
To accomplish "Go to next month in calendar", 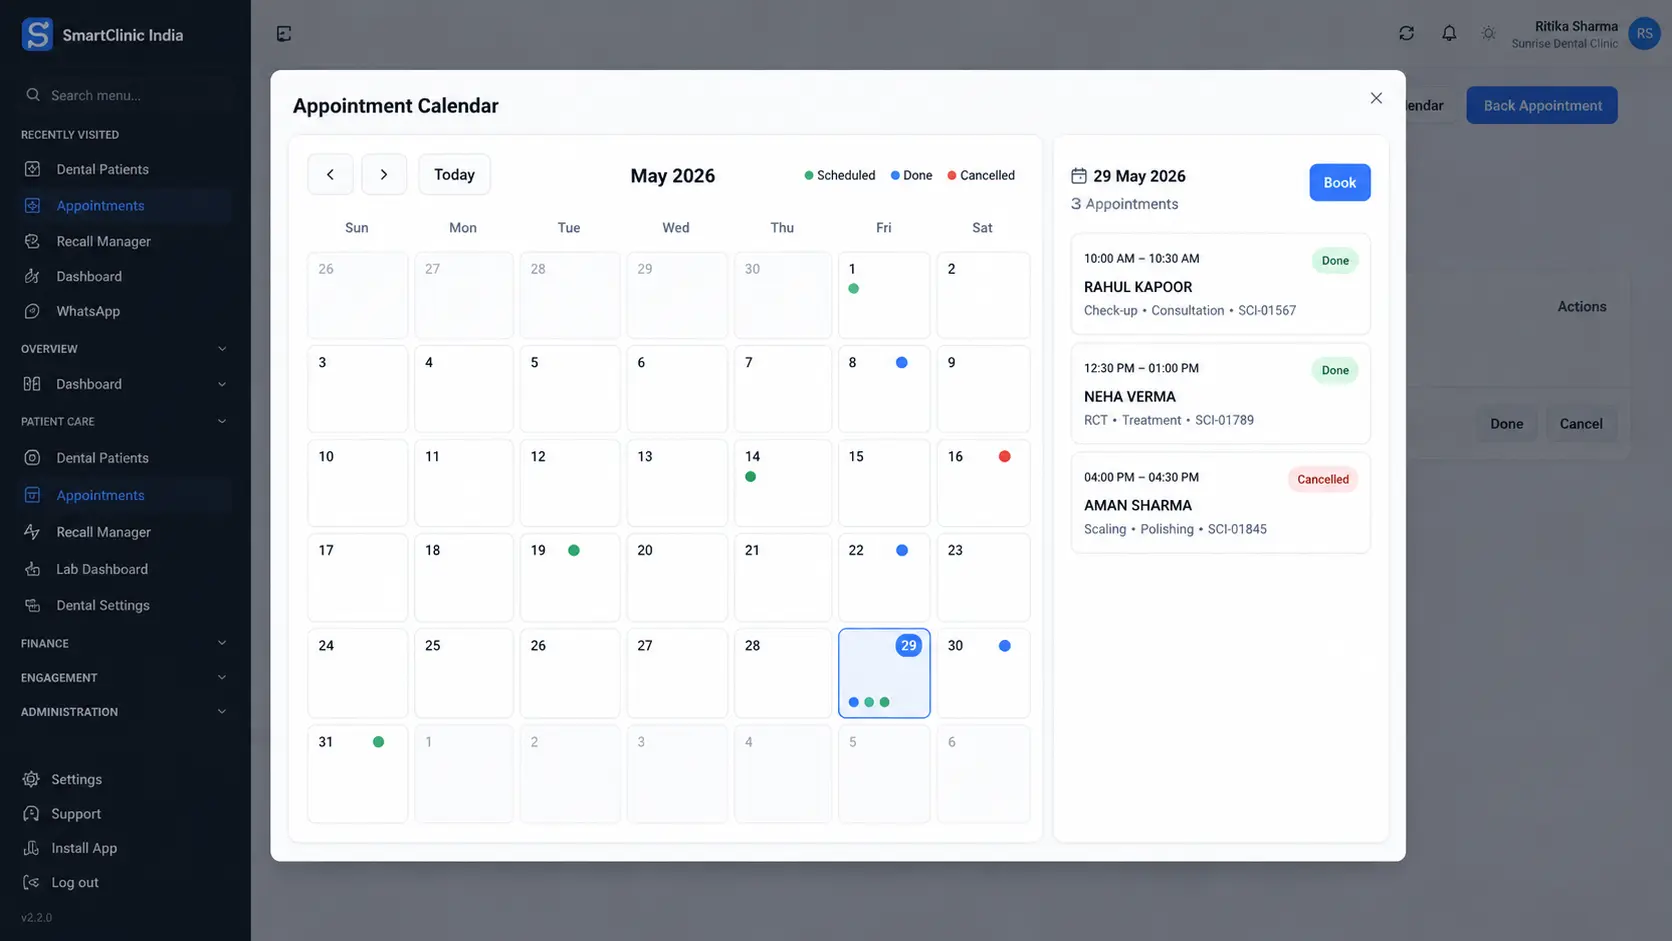I will point(384,174).
